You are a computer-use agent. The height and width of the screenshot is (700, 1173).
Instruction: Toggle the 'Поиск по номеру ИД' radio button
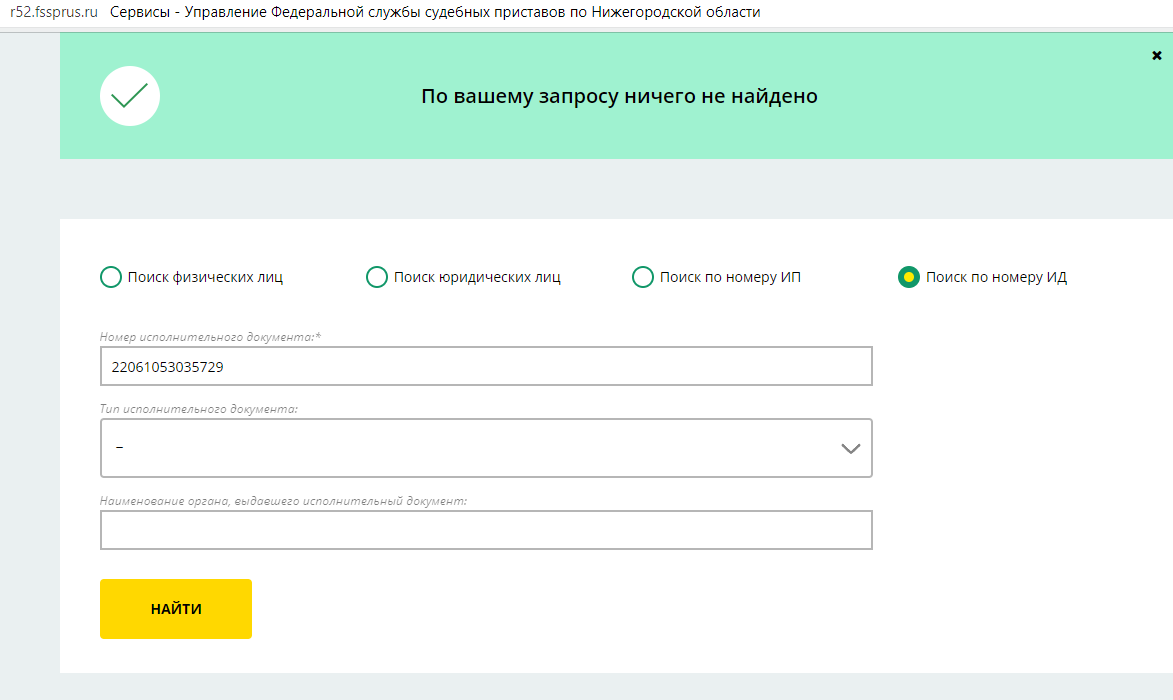pos(909,277)
